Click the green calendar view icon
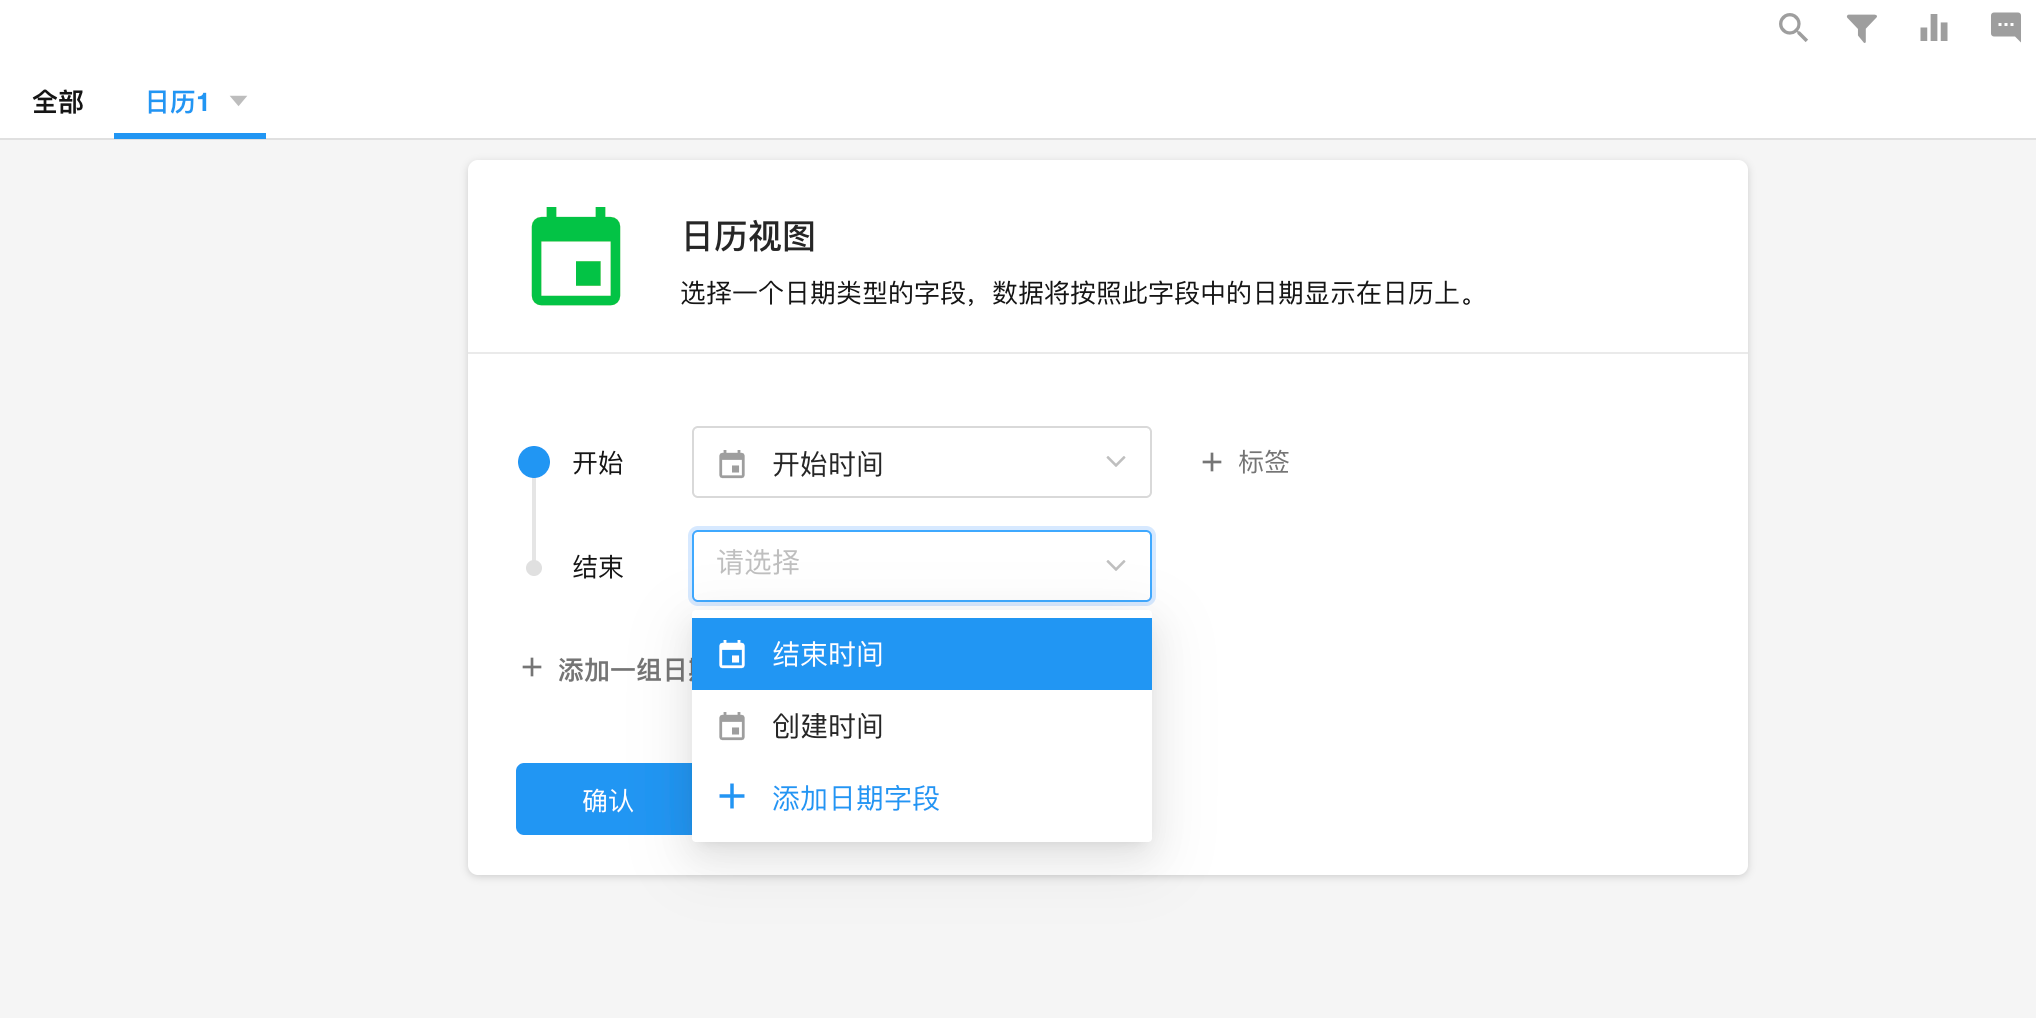The height and width of the screenshot is (1018, 2036). pos(576,257)
